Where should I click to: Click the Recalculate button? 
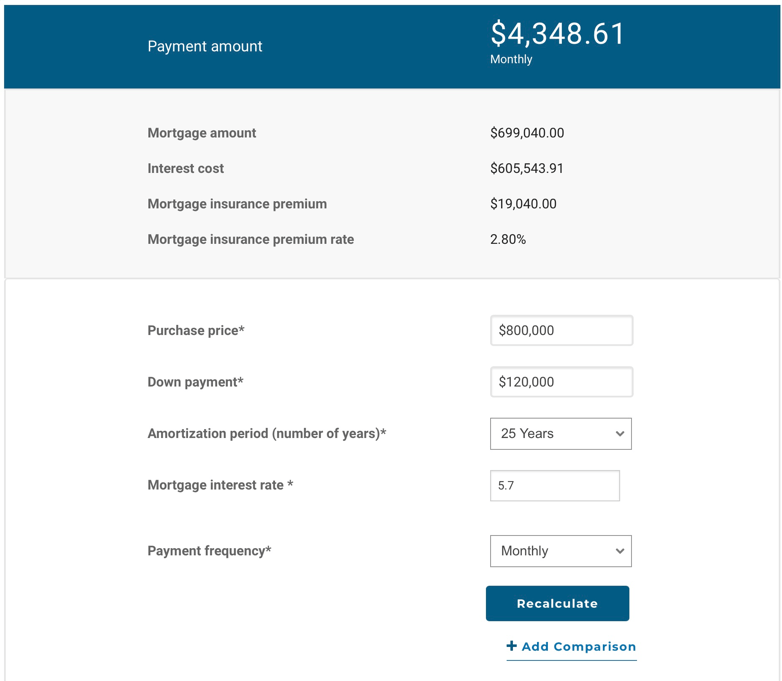pyautogui.click(x=557, y=603)
